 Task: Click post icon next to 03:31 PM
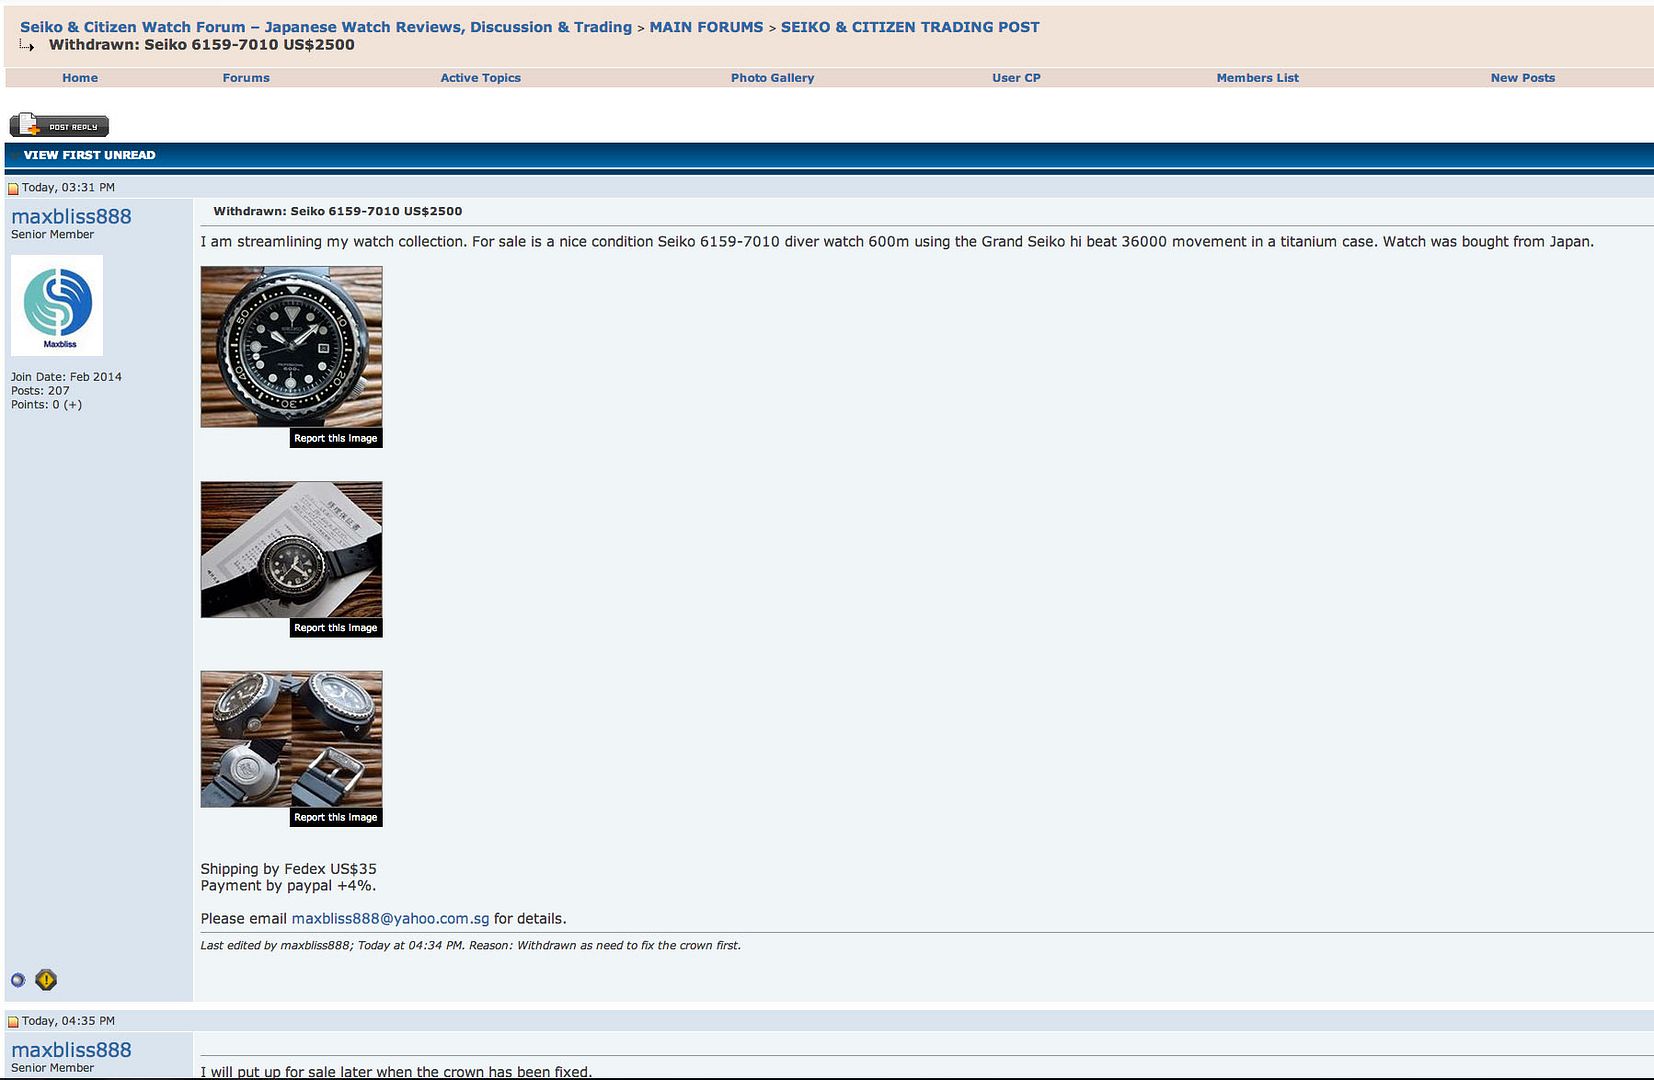(13, 188)
